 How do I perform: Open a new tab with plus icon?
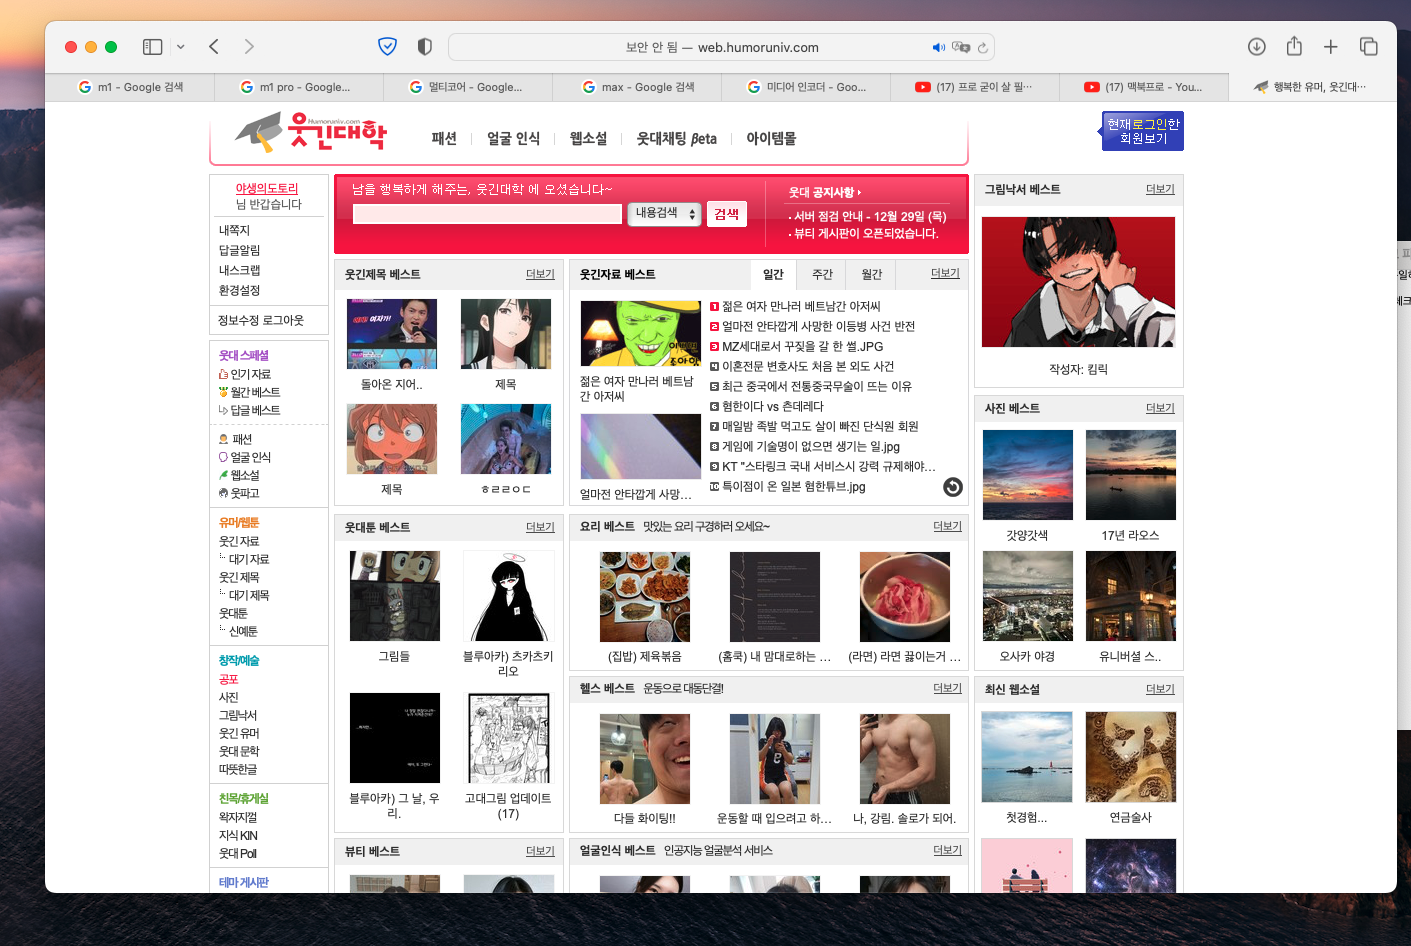coord(1331,47)
